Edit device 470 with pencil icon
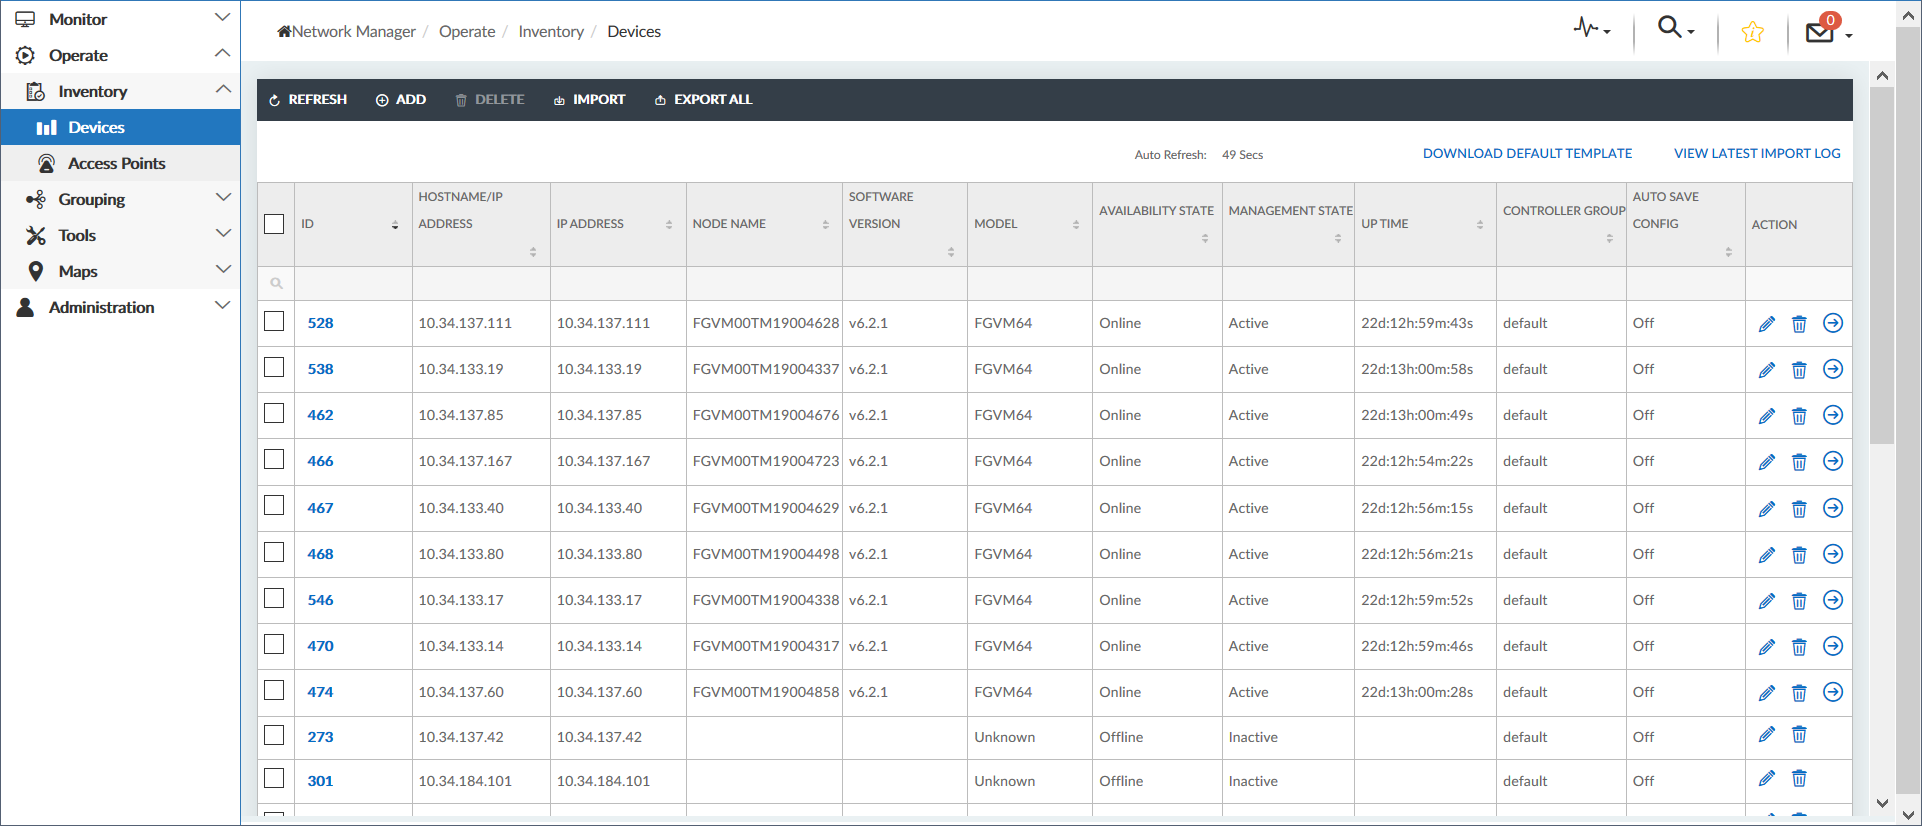This screenshot has height=826, width=1922. [x=1767, y=647]
